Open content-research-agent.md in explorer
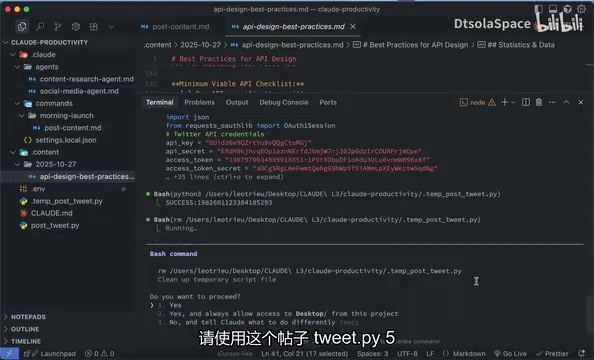Image resolution: width=594 pixels, height=360 pixels. (86, 79)
